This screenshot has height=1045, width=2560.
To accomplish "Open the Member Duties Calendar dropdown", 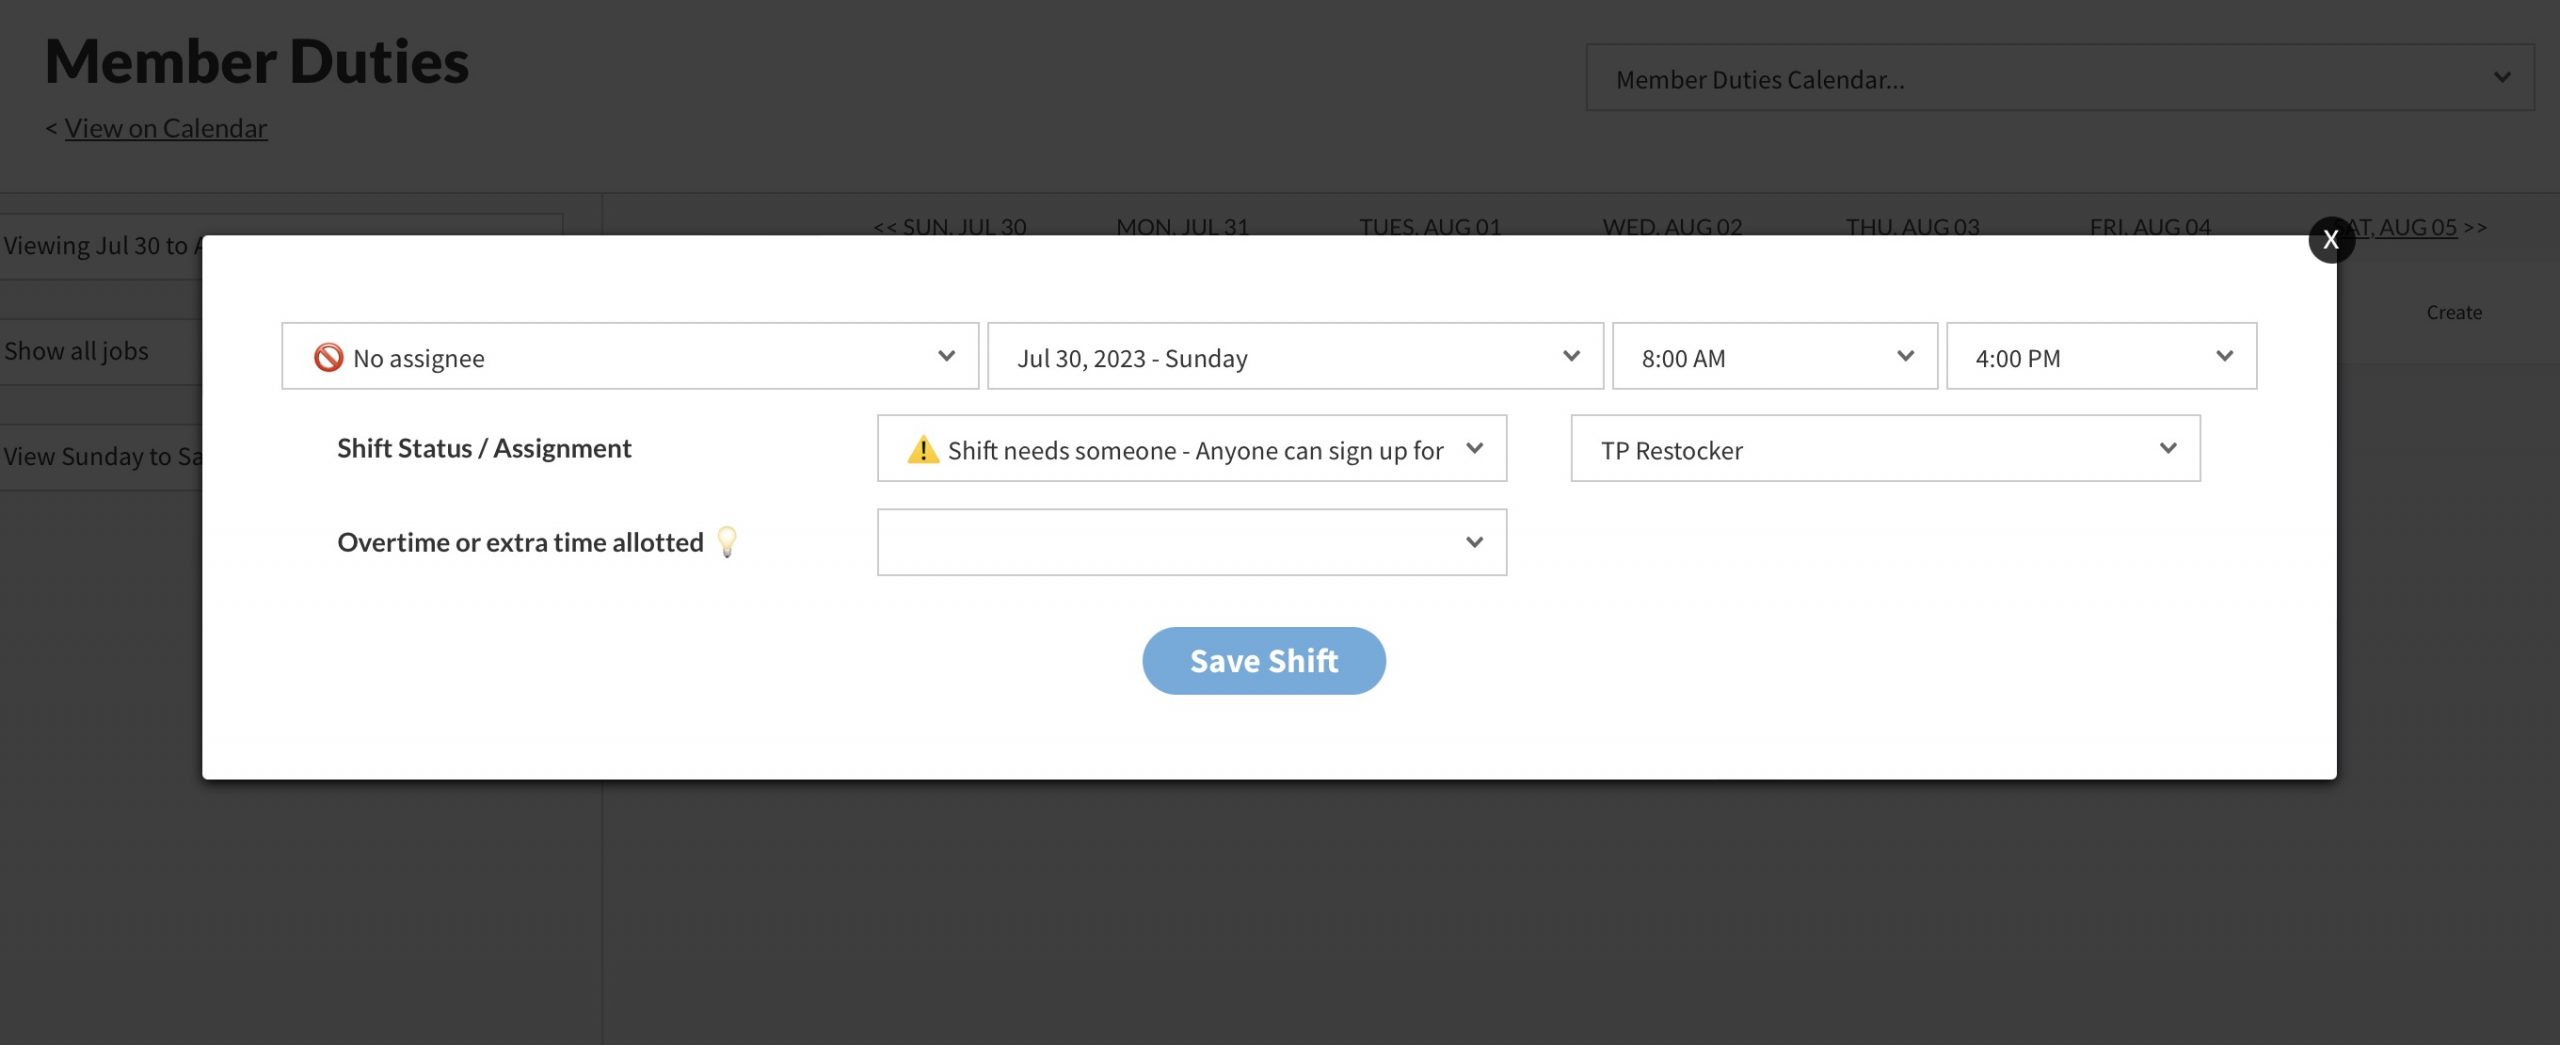I will pos(2059,78).
